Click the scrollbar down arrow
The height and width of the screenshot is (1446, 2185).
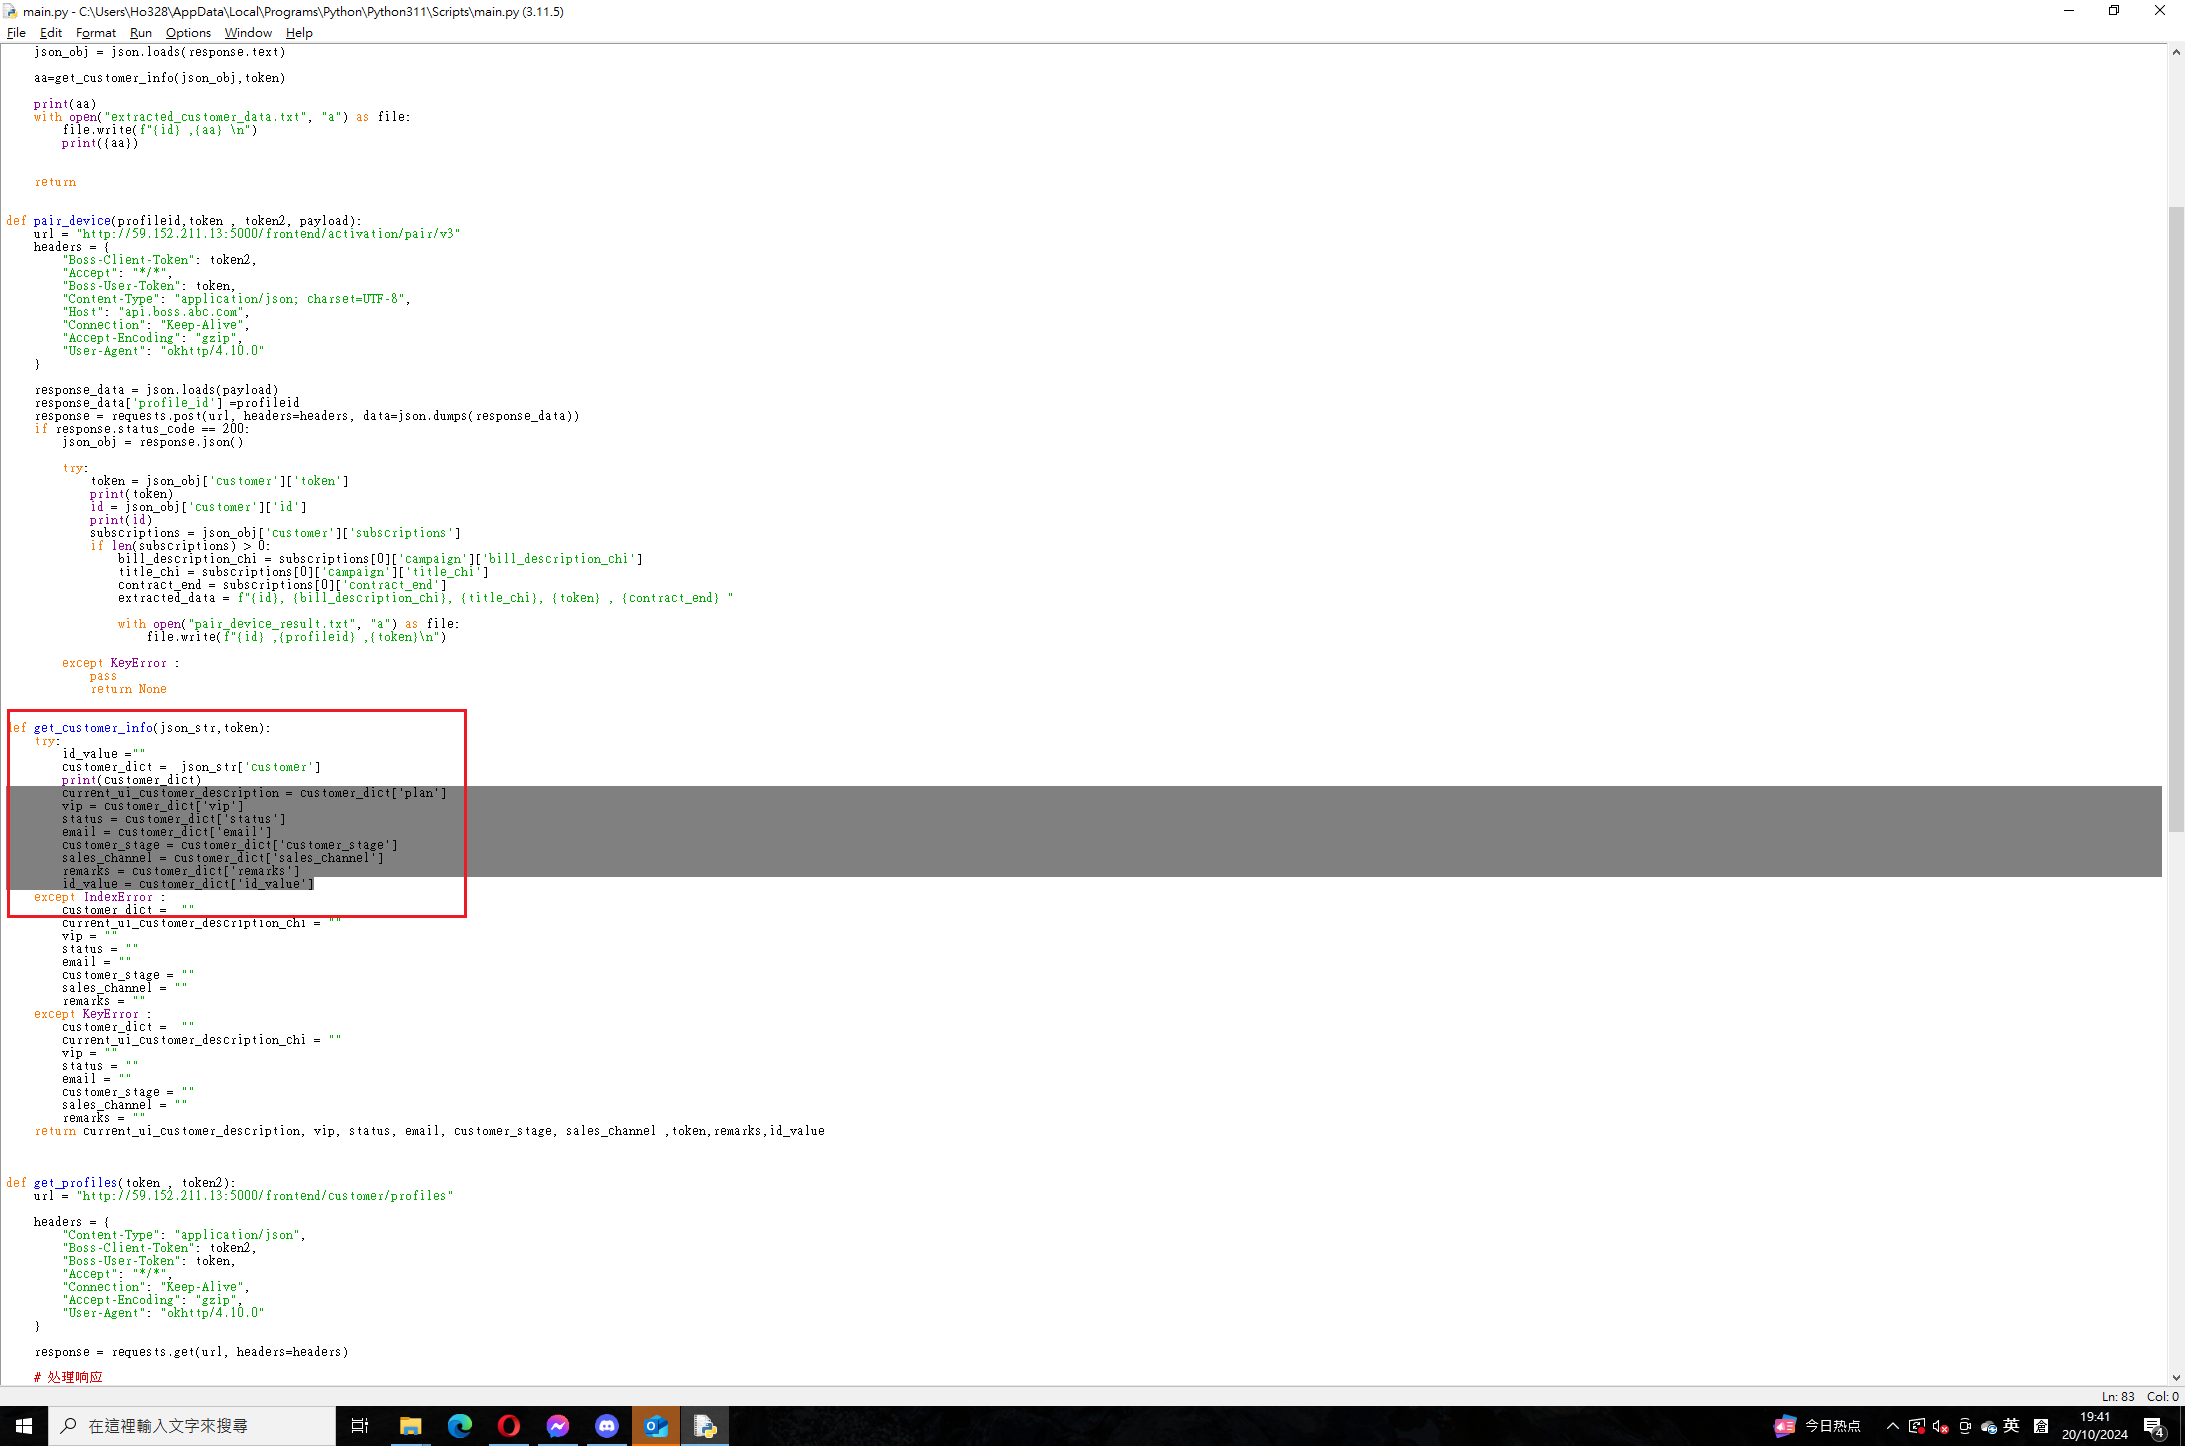point(2176,1377)
